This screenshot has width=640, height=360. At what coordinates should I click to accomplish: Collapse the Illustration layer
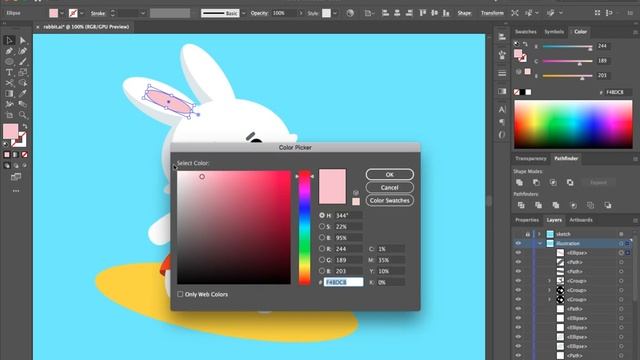pyautogui.click(x=540, y=244)
